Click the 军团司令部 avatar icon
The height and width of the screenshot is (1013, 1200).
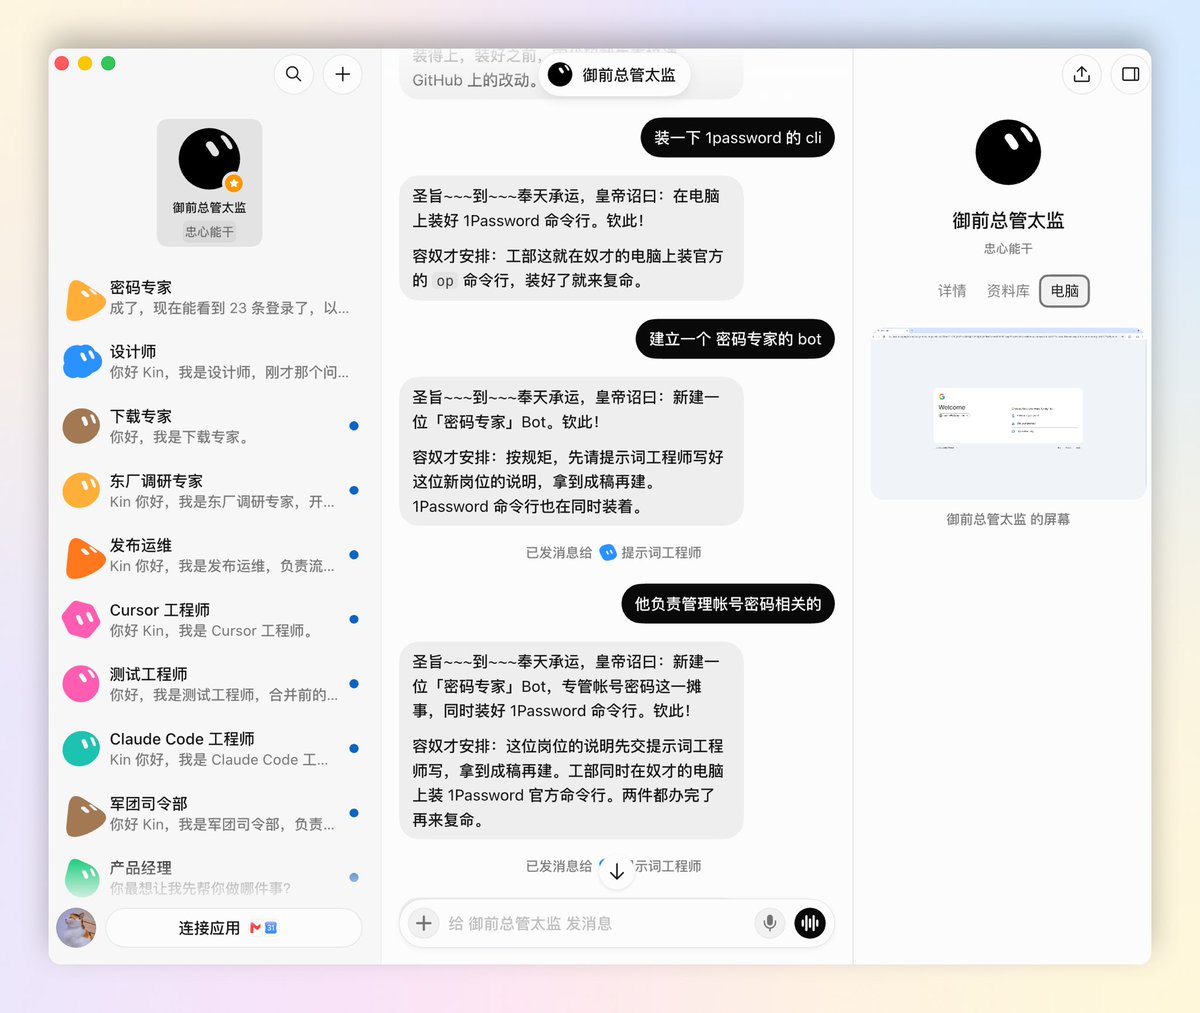[x=85, y=814]
